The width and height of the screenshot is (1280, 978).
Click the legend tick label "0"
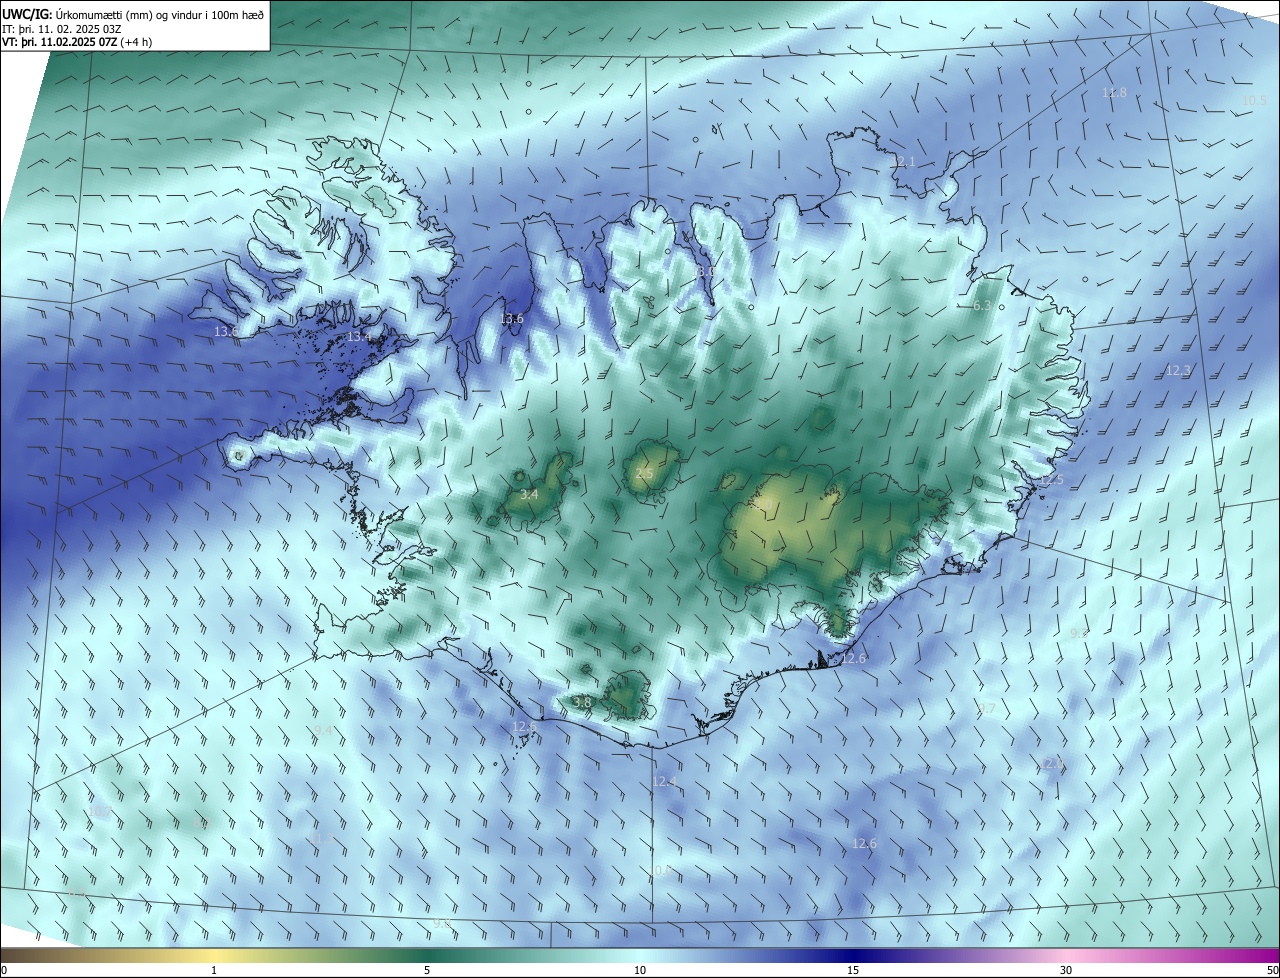[x=4, y=970]
